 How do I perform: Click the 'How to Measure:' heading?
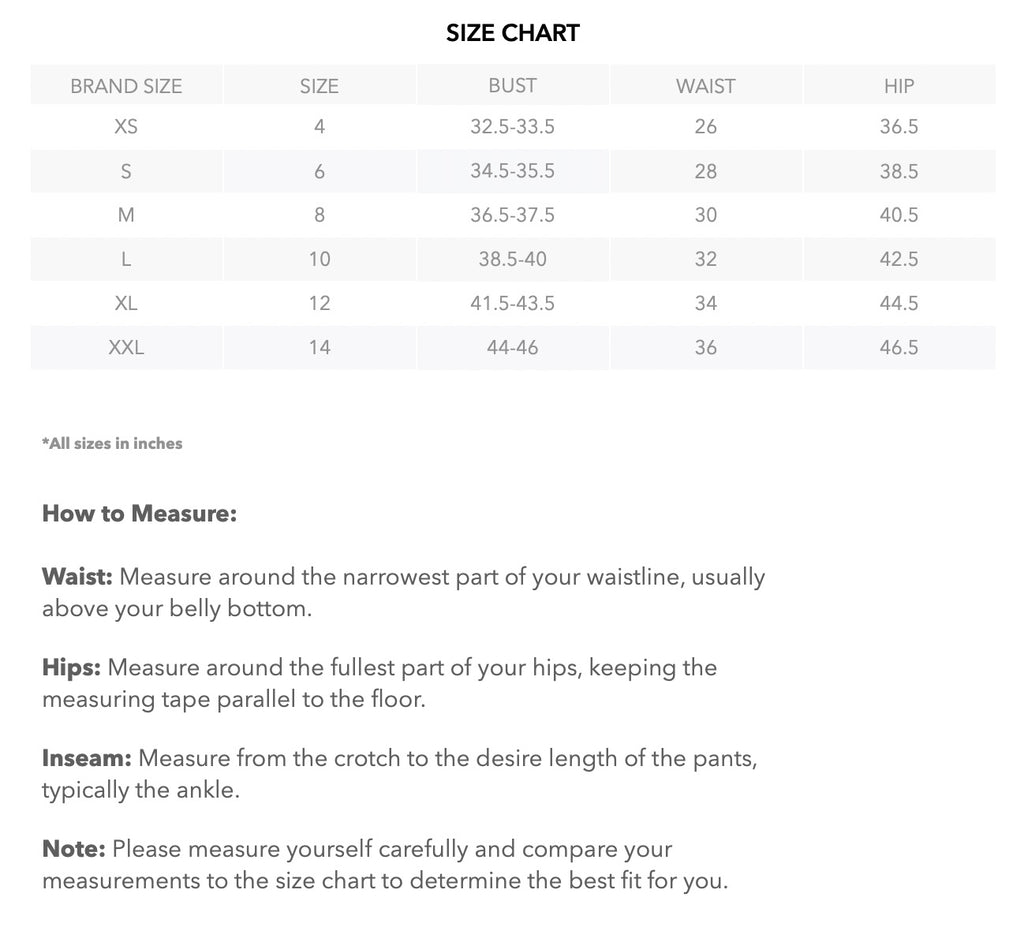(x=139, y=514)
